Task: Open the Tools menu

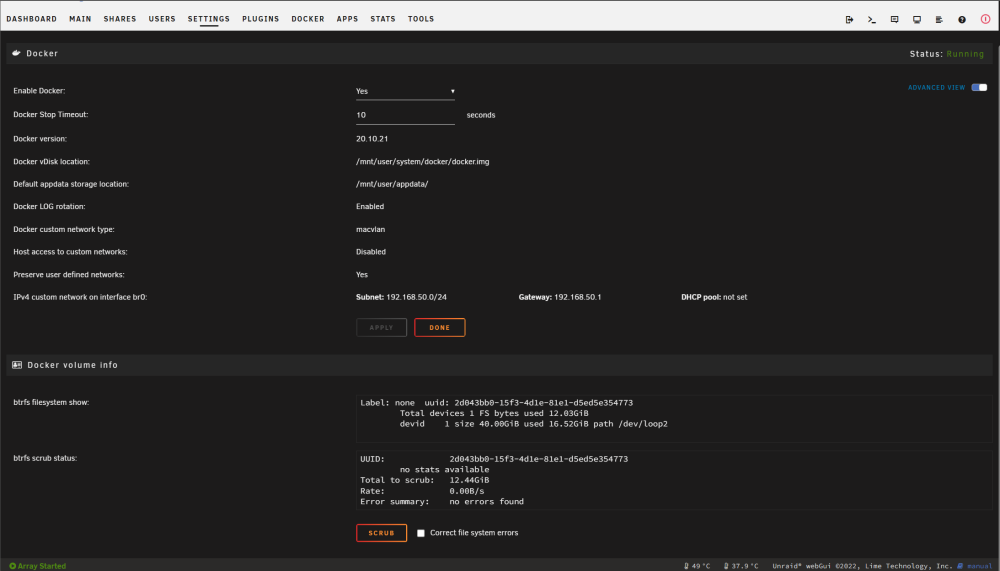Action: 421,19
